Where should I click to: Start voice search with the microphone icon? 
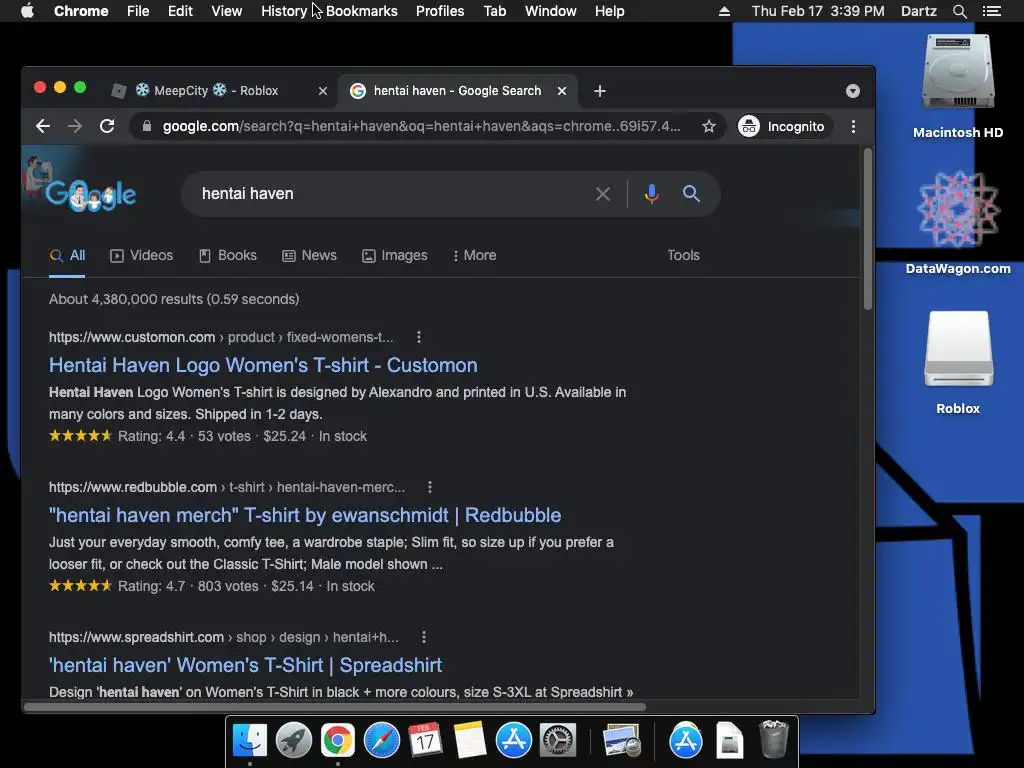coord(651,194)
